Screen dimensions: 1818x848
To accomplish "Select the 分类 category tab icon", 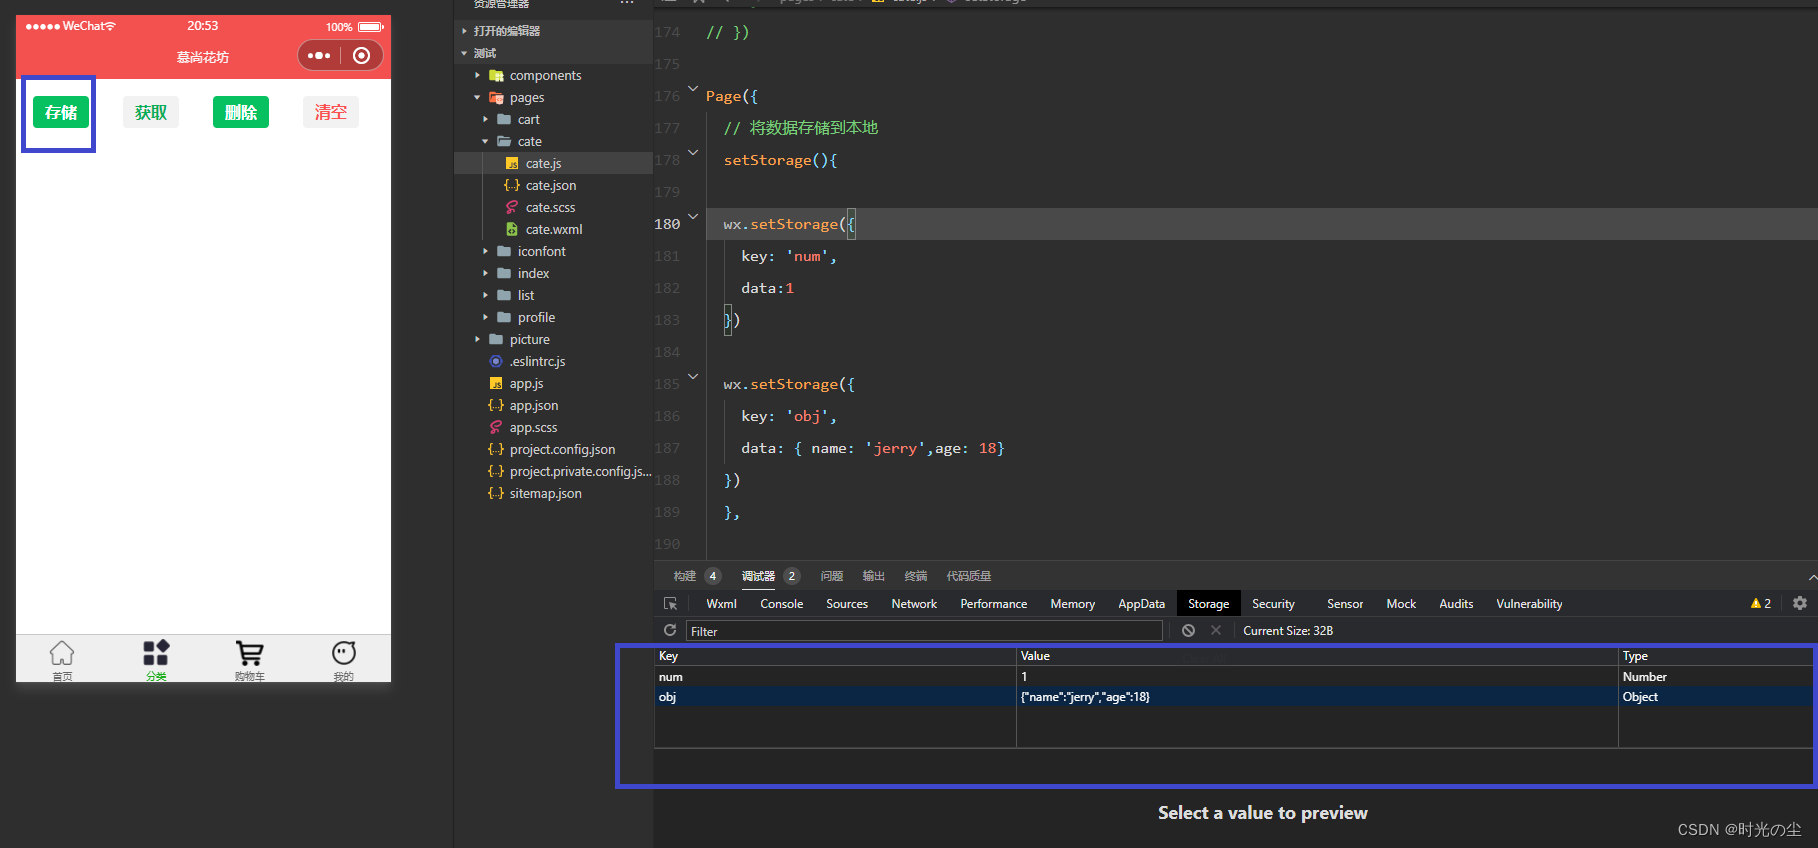I will [156, 660].
